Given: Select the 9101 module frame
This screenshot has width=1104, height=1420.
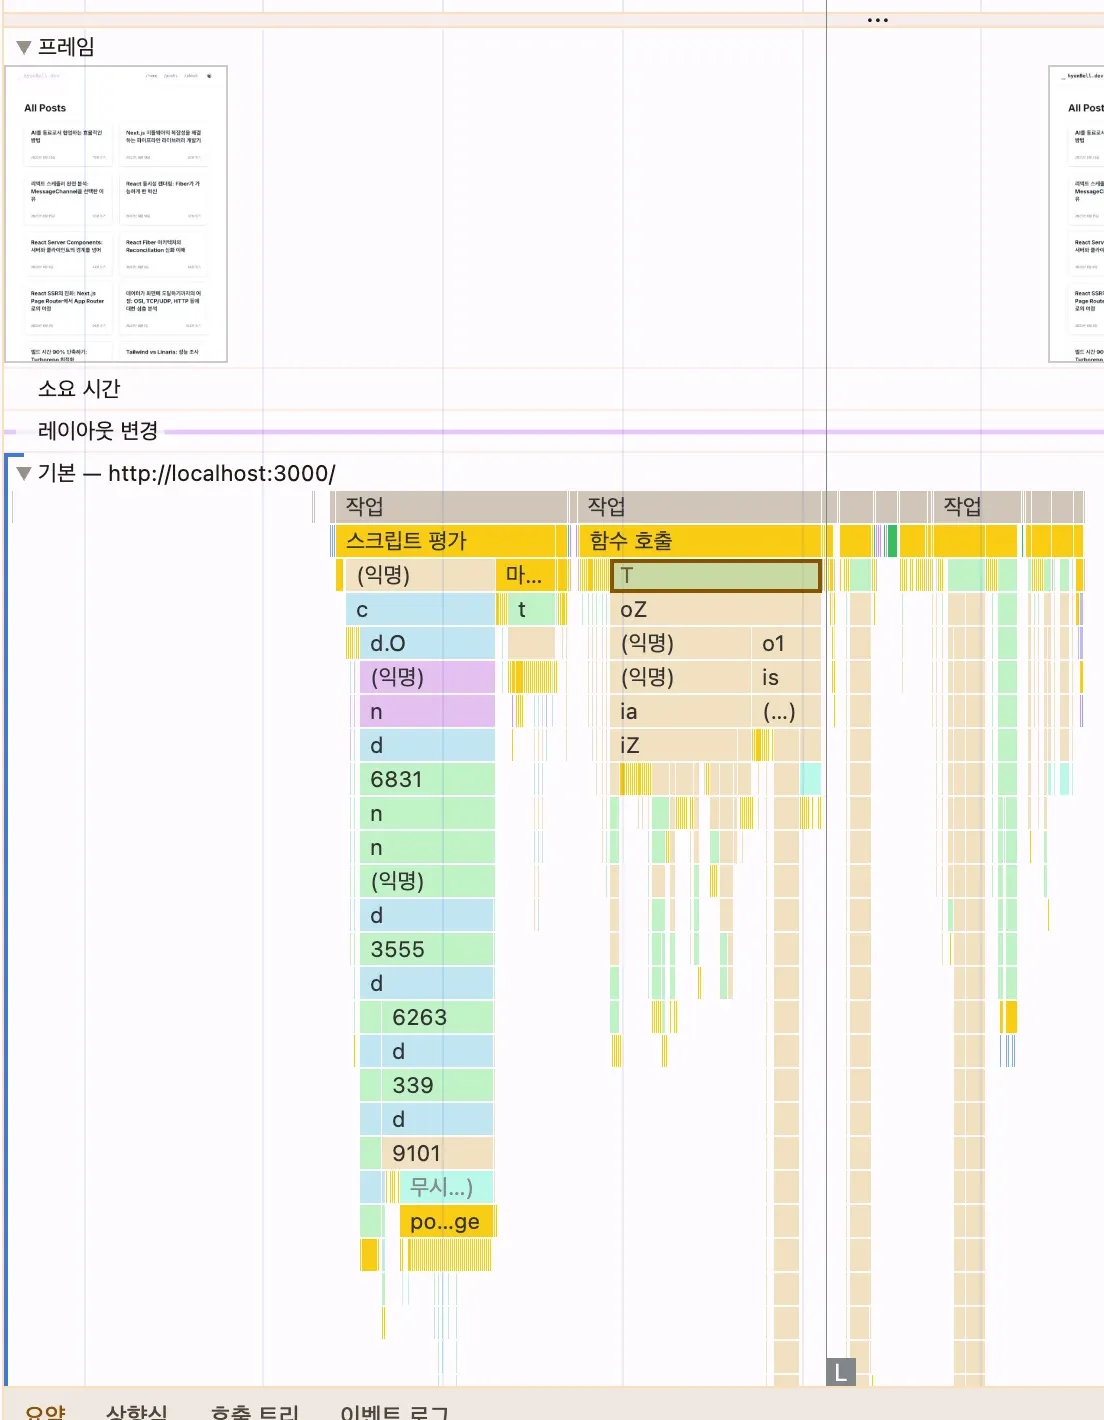Looking at the screenshot, I should coord(438,1153).
